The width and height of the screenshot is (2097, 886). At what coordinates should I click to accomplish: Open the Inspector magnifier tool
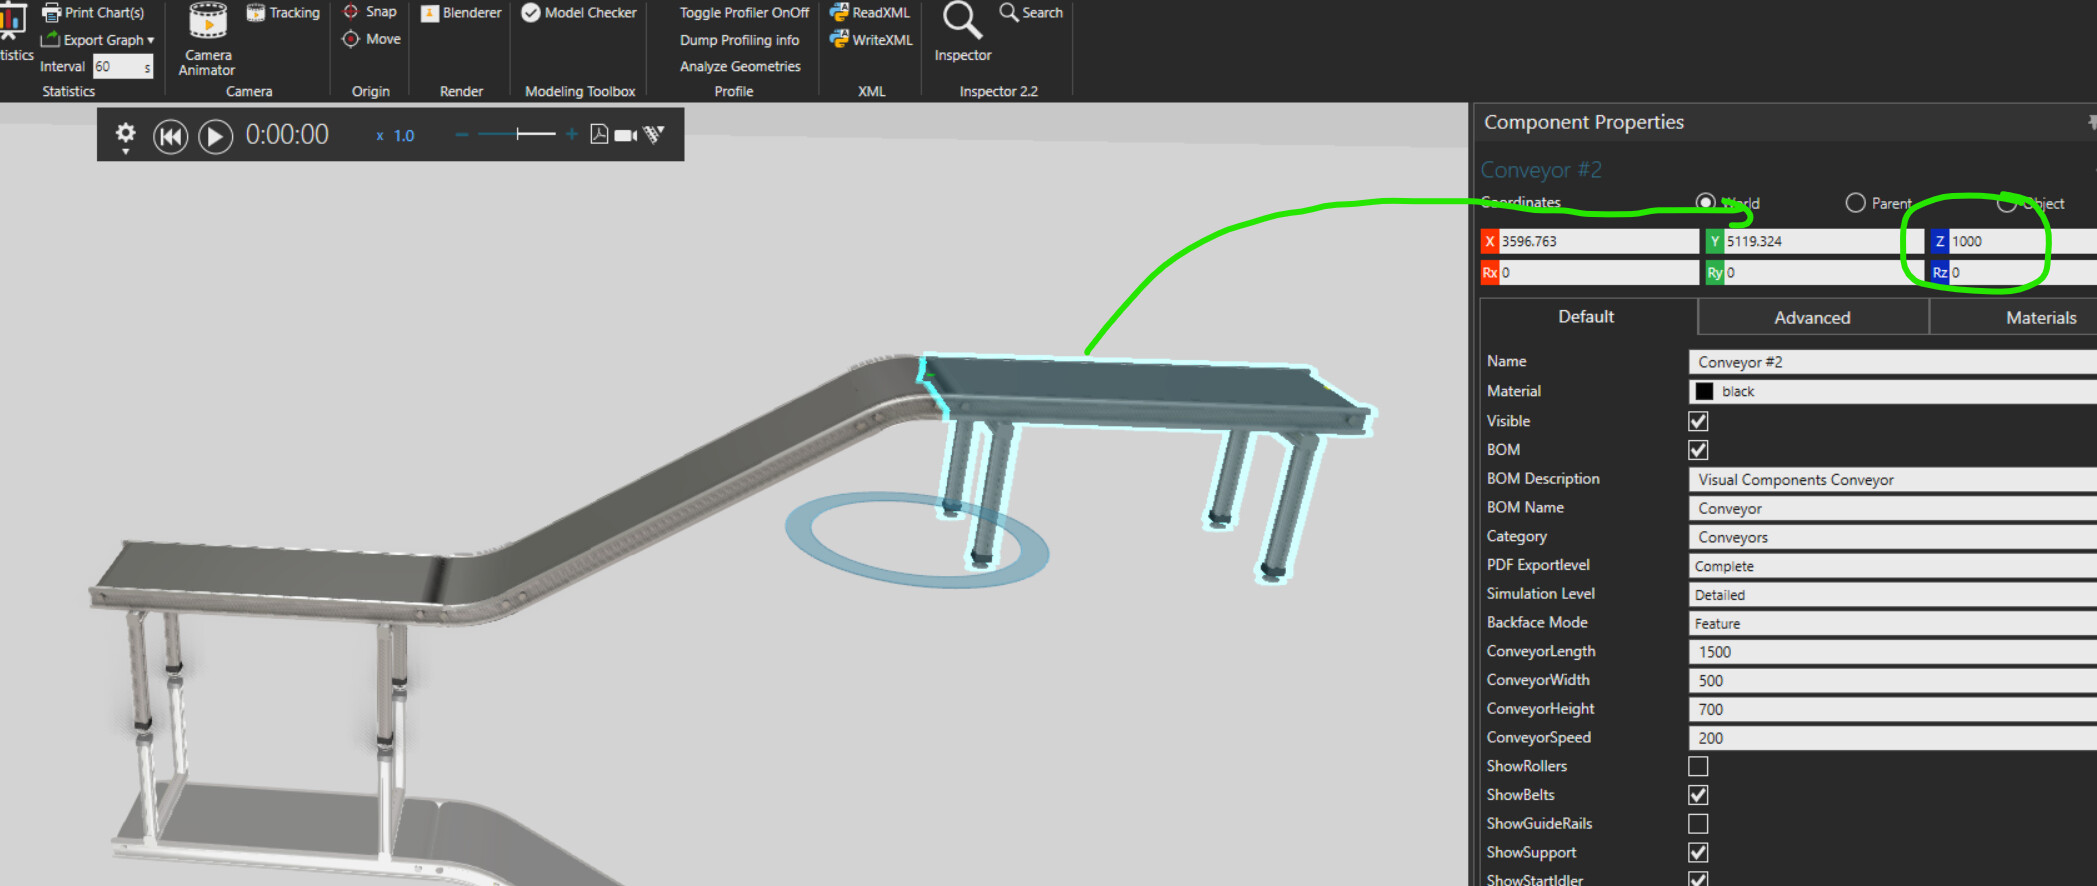coord(962,23)
